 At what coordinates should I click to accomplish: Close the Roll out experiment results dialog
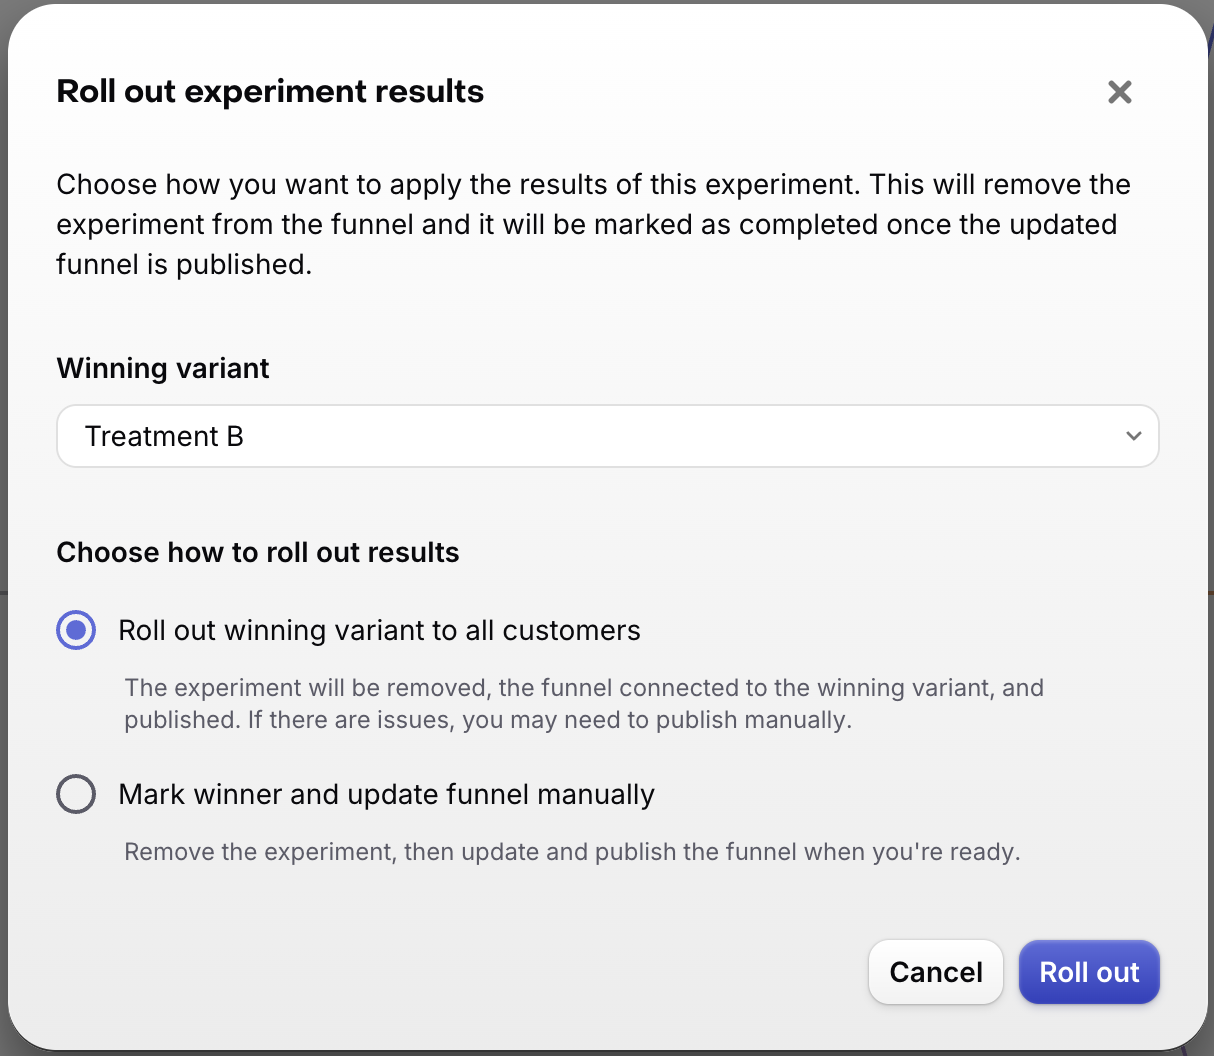(1119, 92)
